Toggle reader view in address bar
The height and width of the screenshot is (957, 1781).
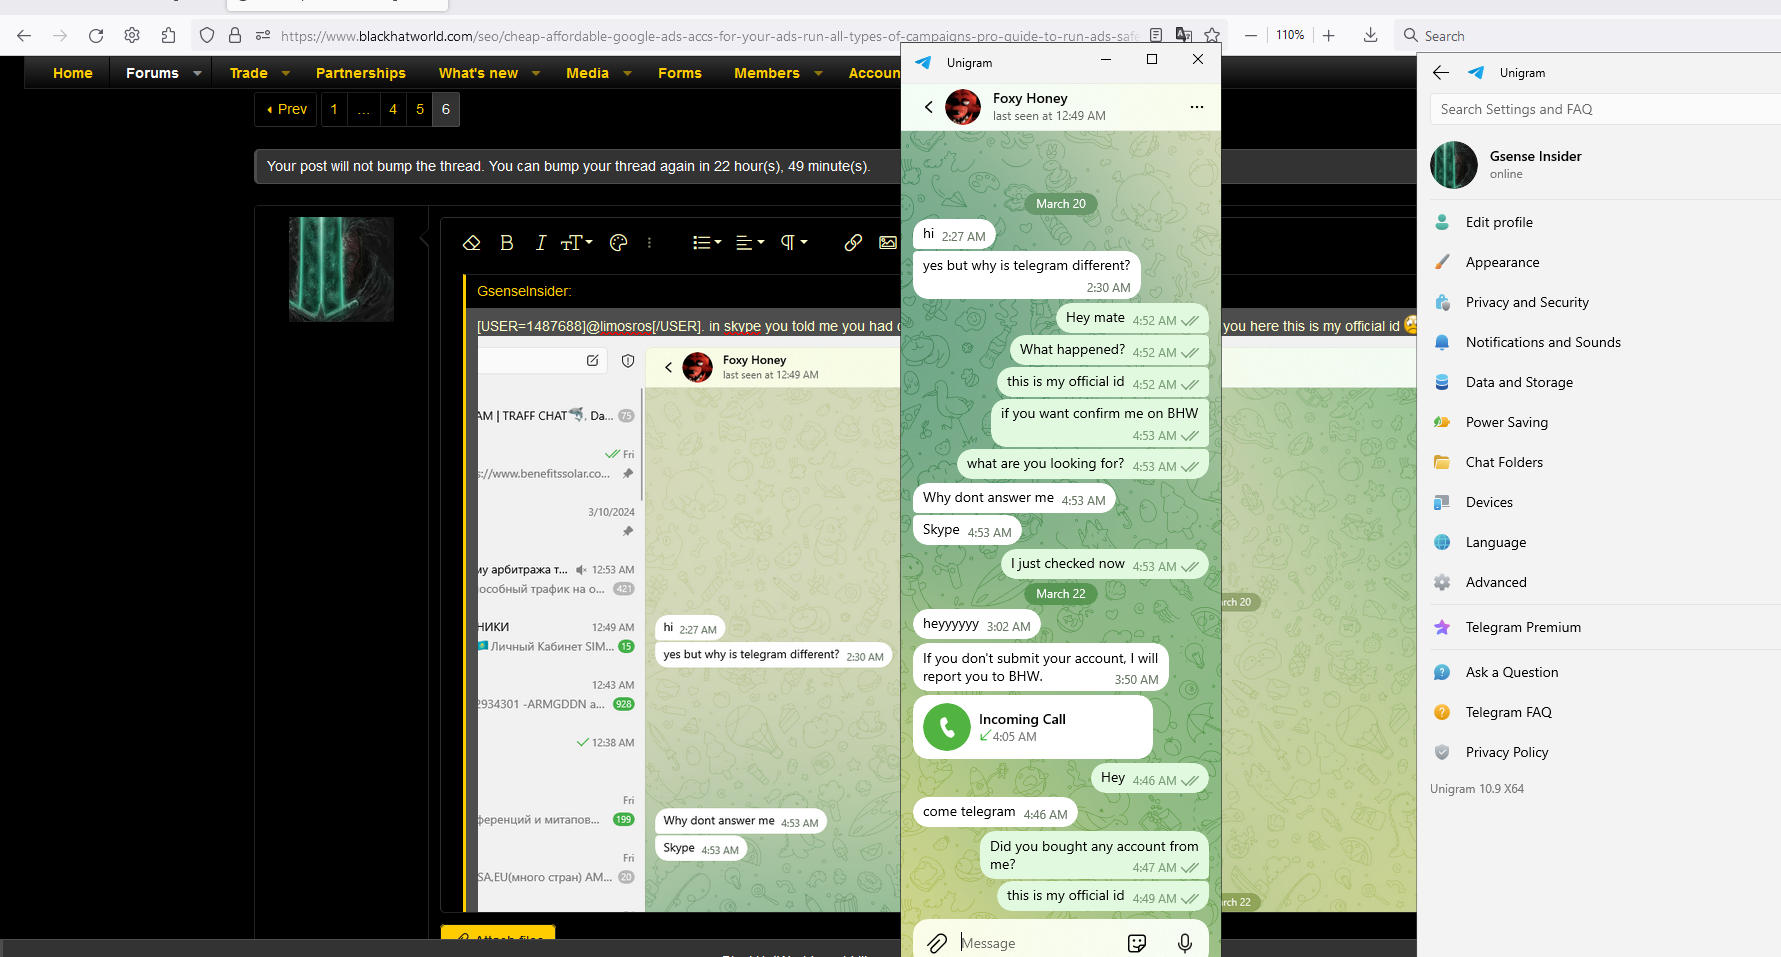[x=1156, y=35]
